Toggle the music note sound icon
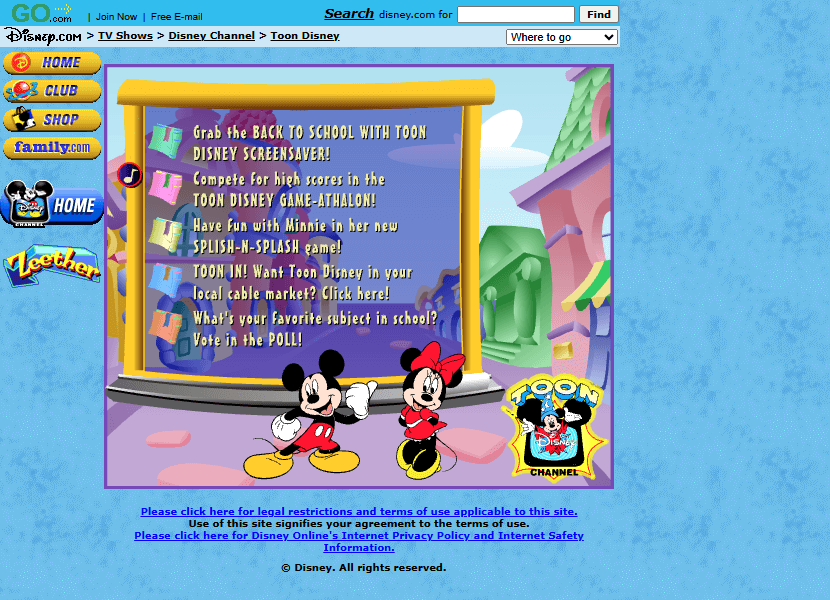Viewport: 830px width, 600px height. [x=130, y=175]
